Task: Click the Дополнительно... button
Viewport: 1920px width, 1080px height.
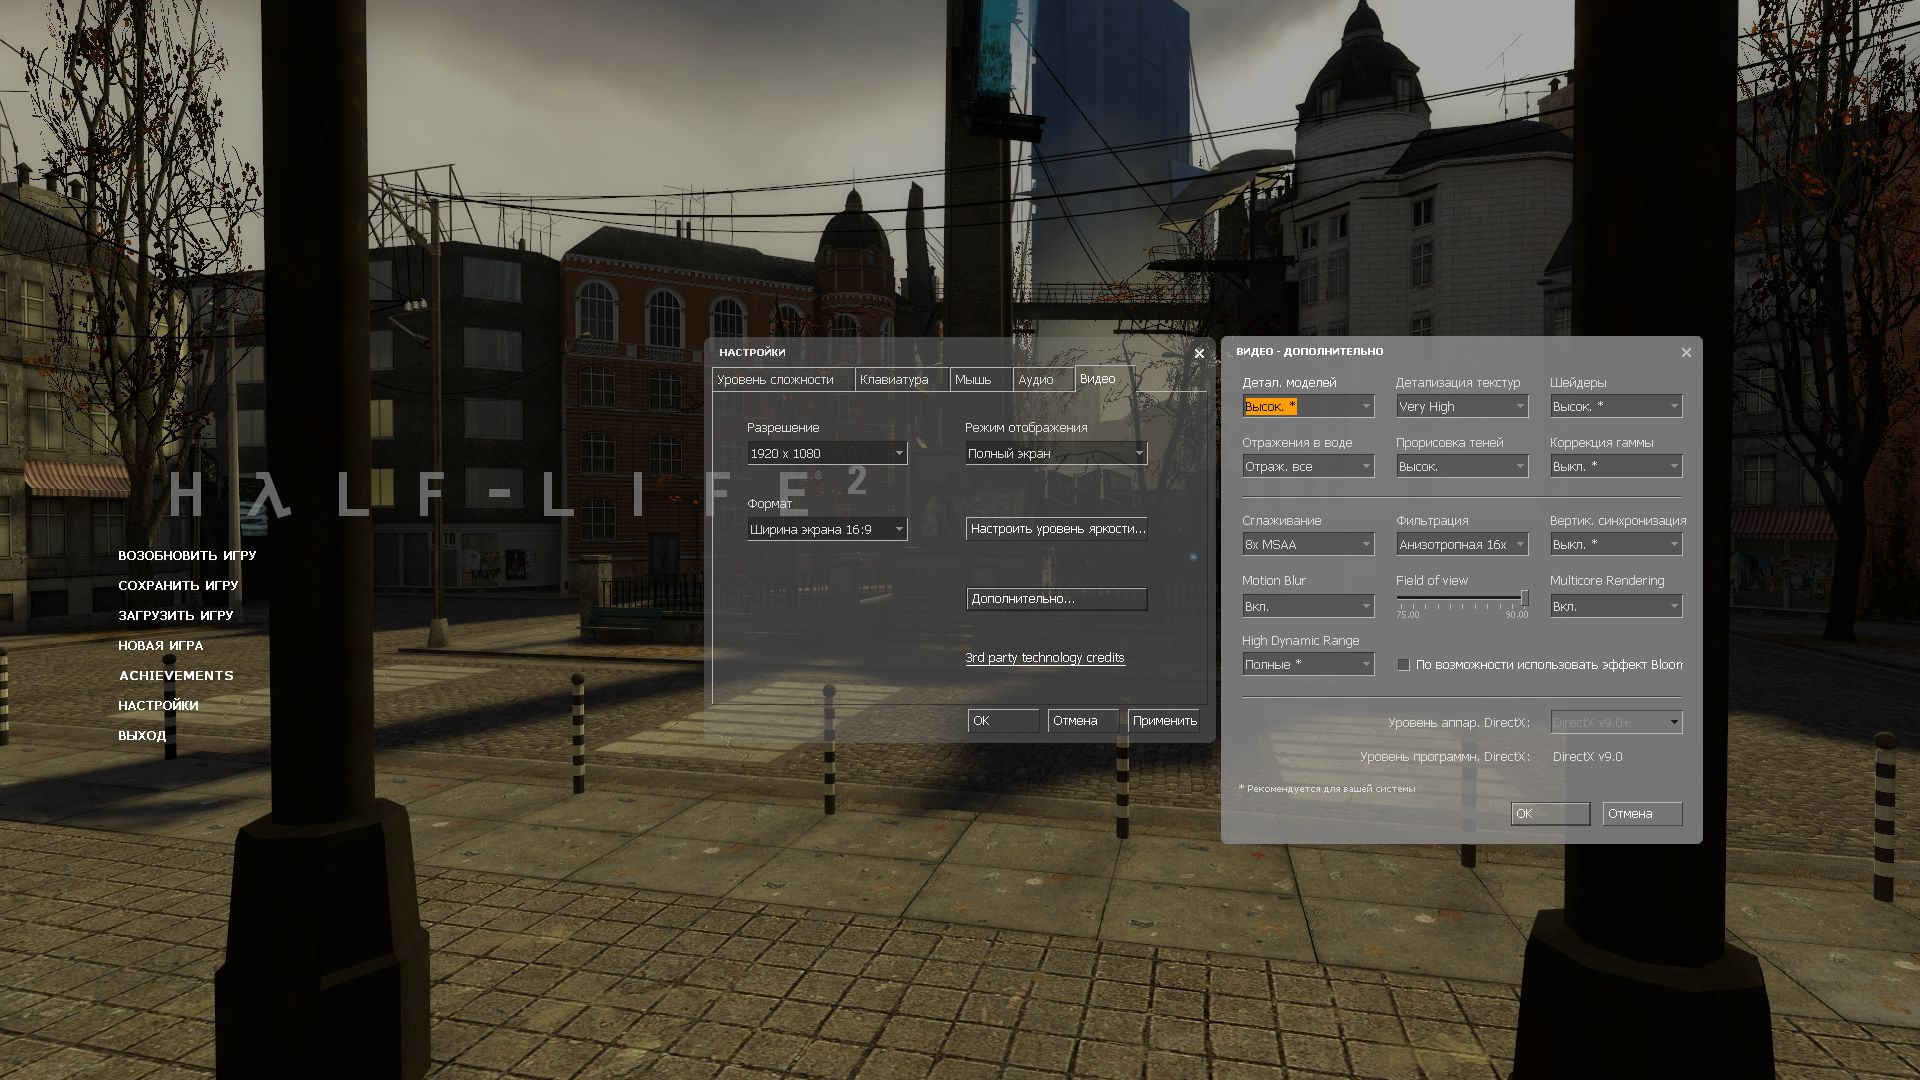Action: tap(1056, 599)
